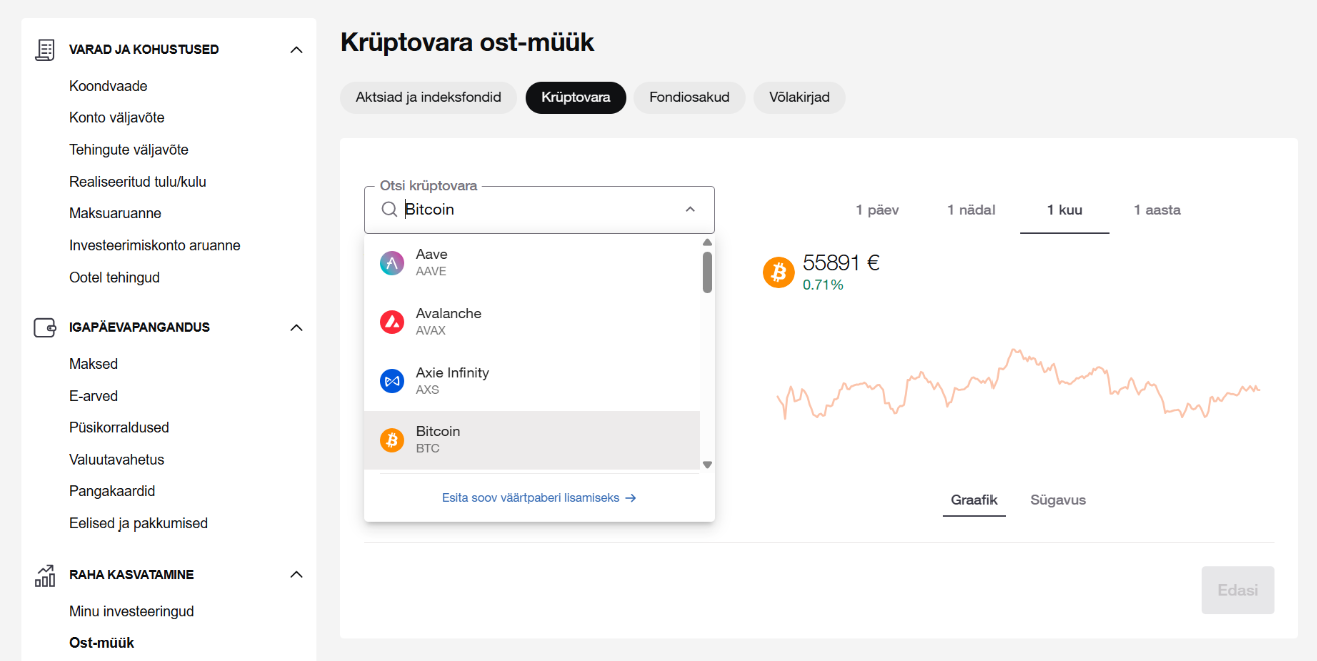The height and width of the screenshot is (661, 1317).
Task: Collapse the Raha kasvatamine section
Action: tap(296, 575)
